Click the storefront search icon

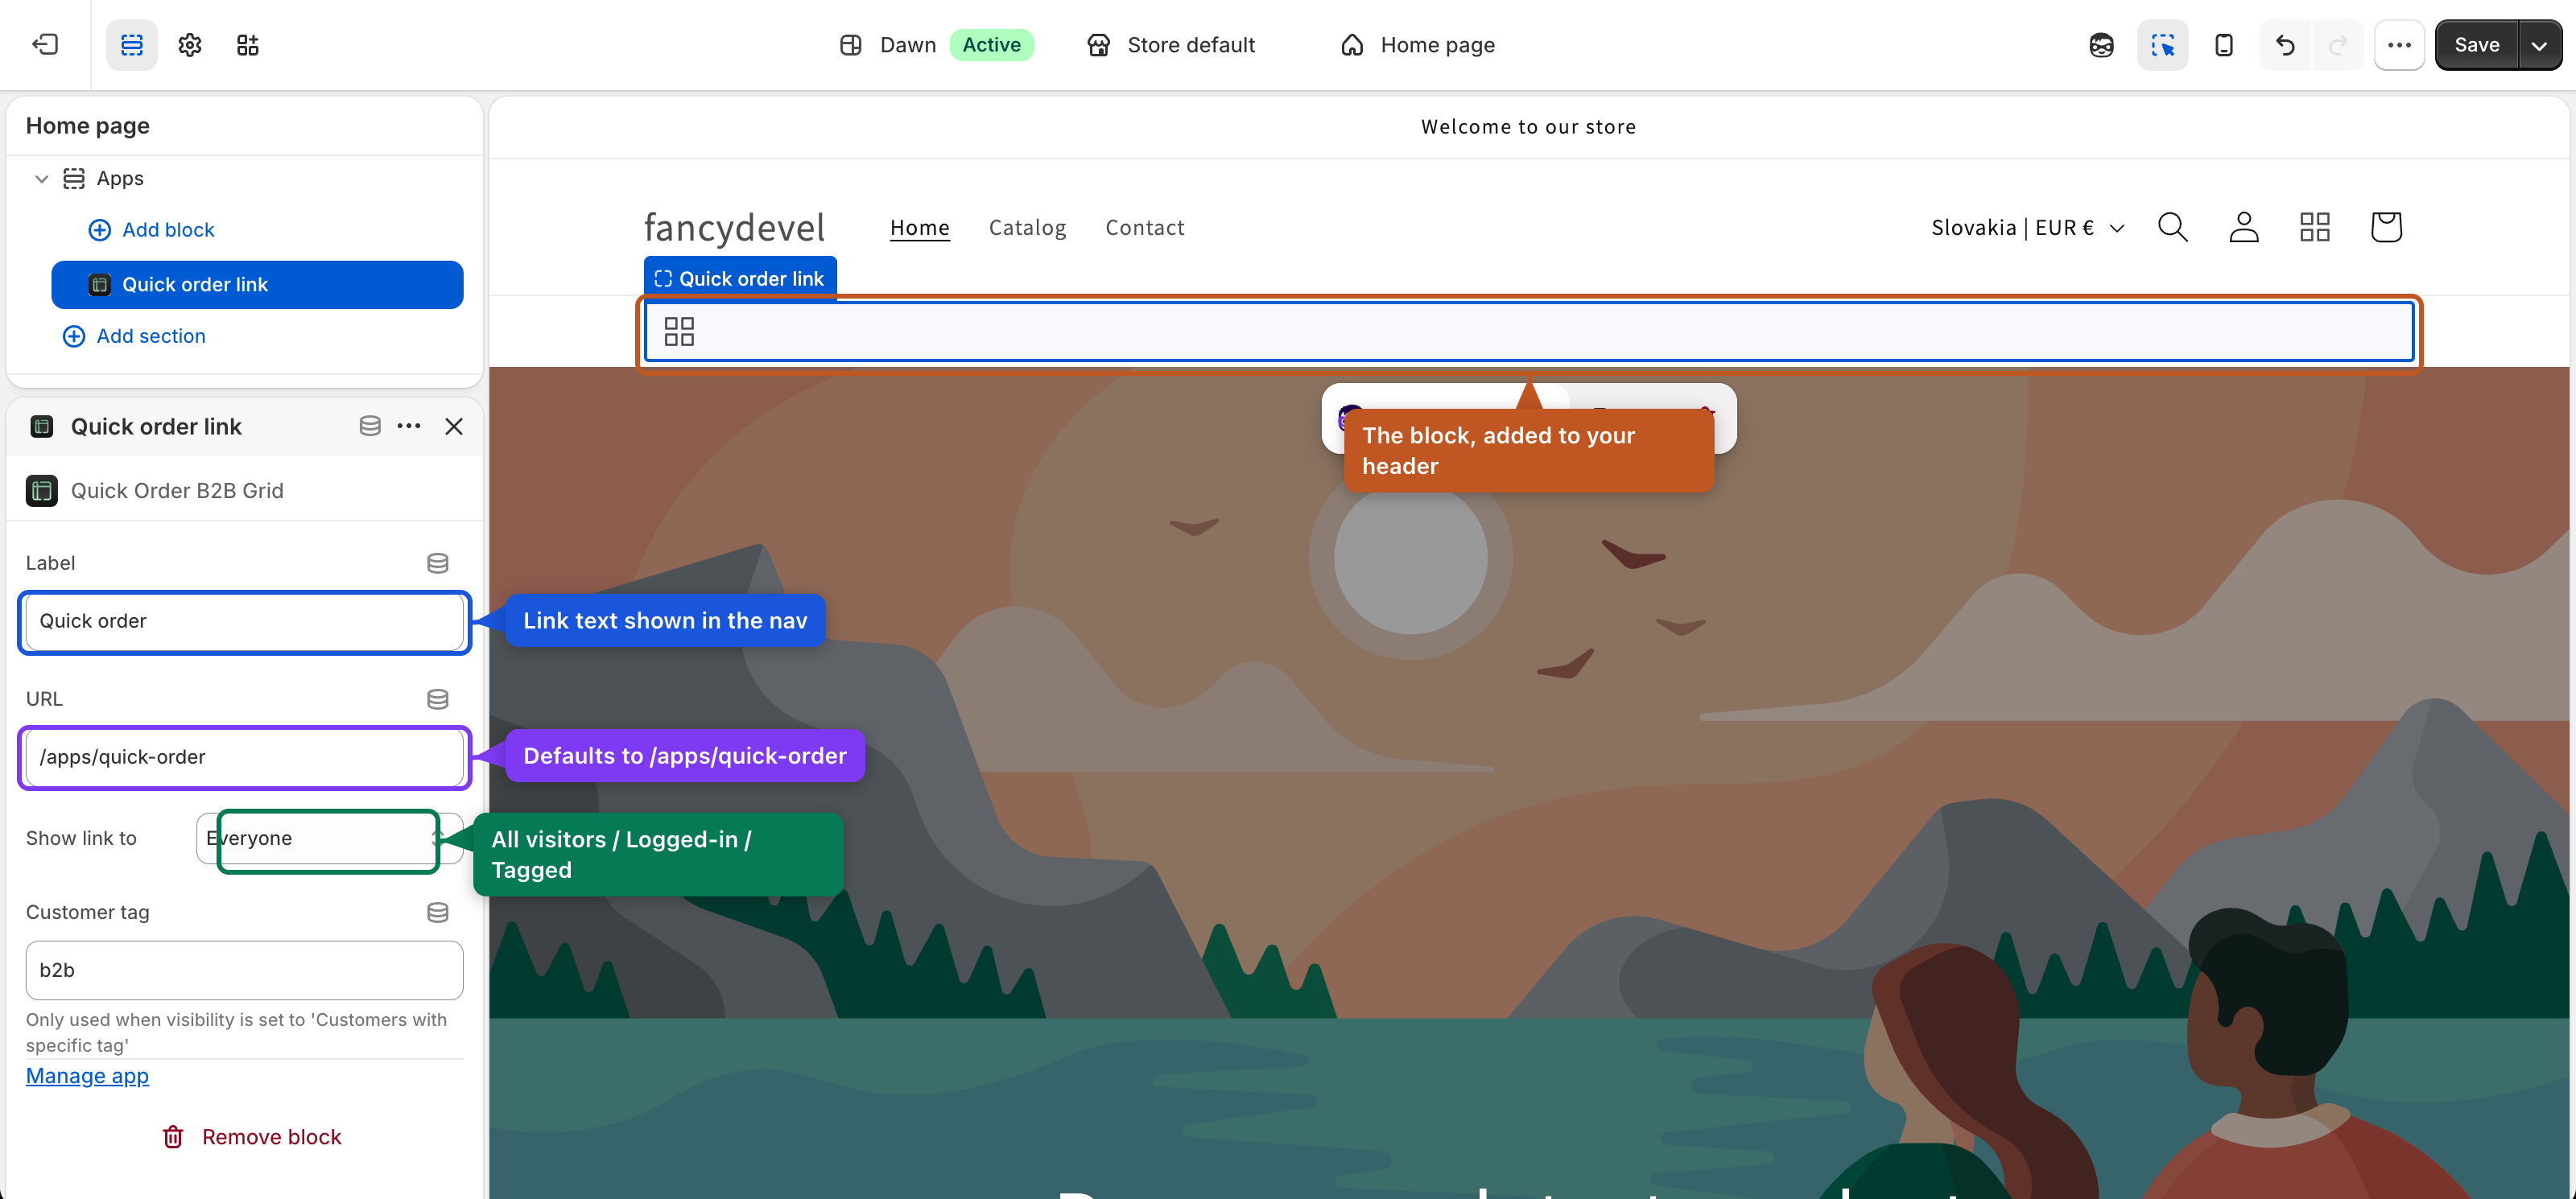click(2172, 227)
